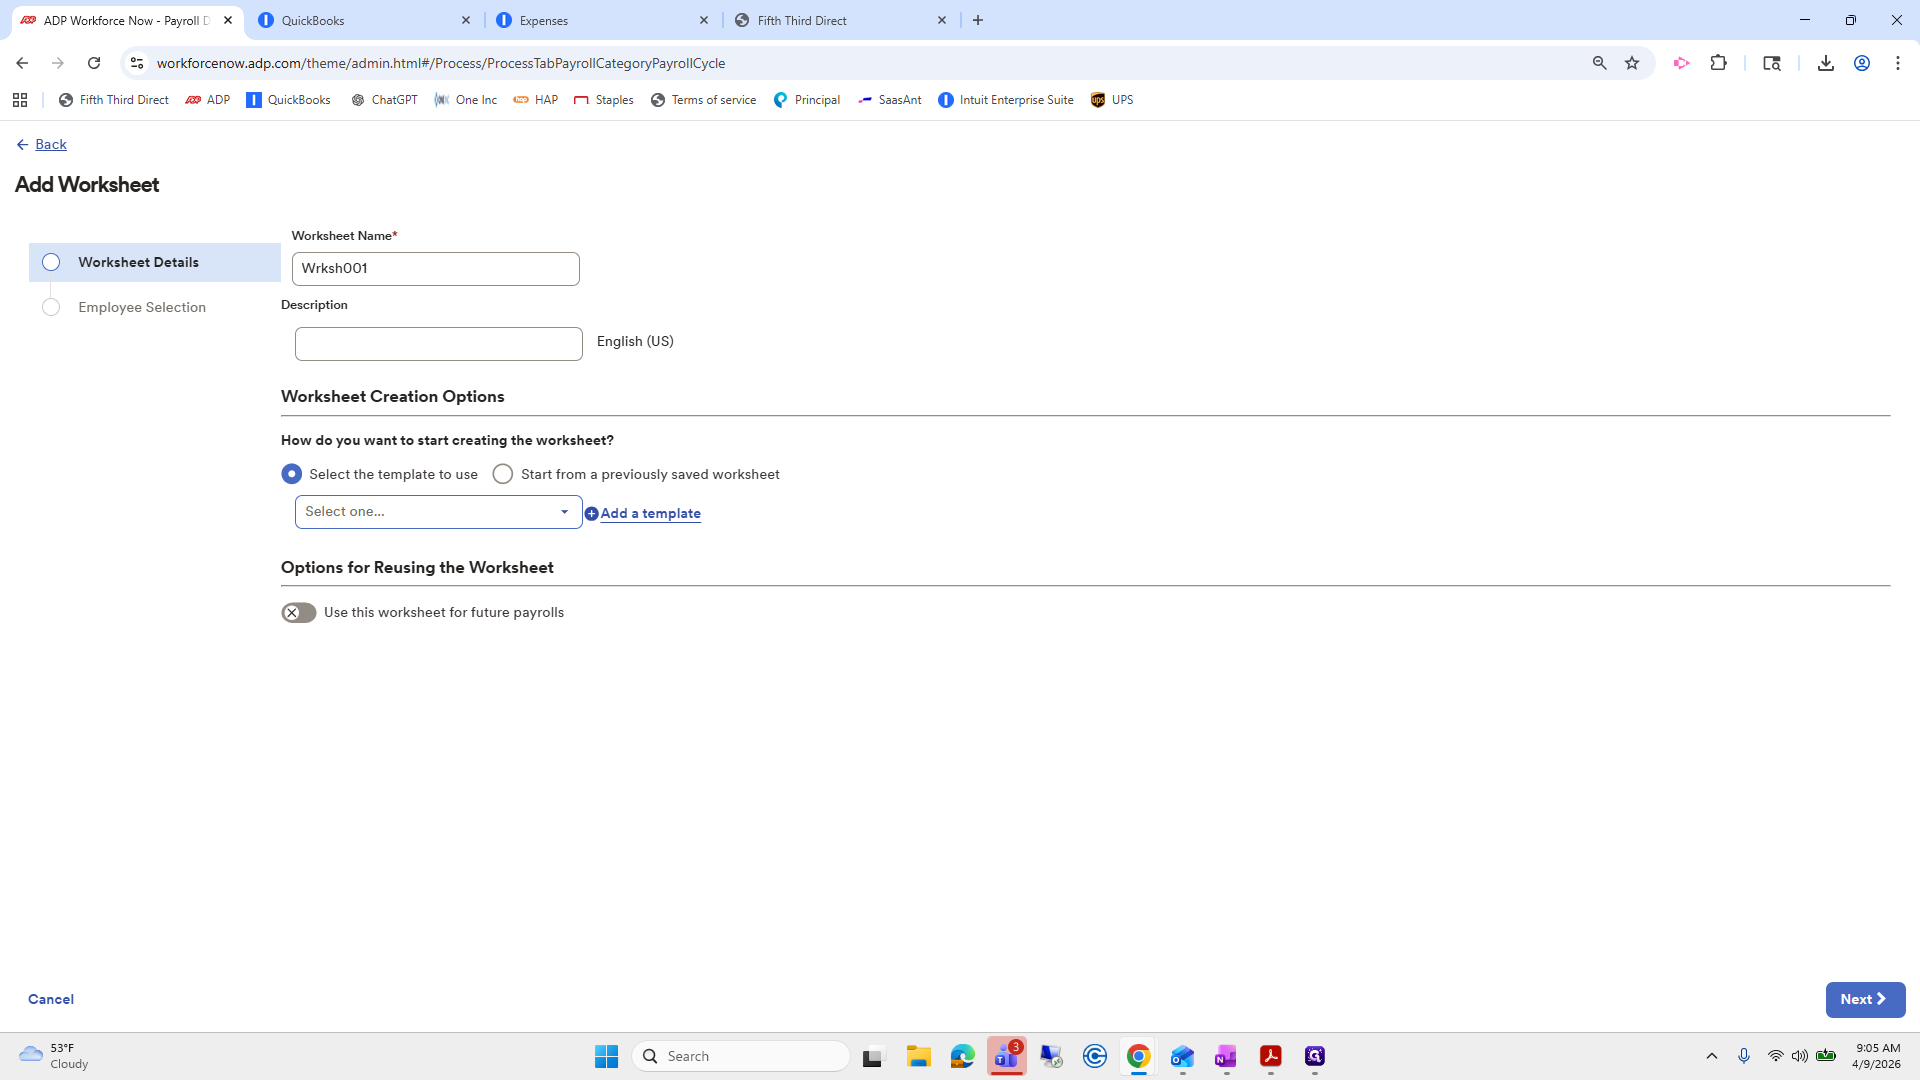
Task: Open the ChatGPT bookmark
Action: [384, 100]
